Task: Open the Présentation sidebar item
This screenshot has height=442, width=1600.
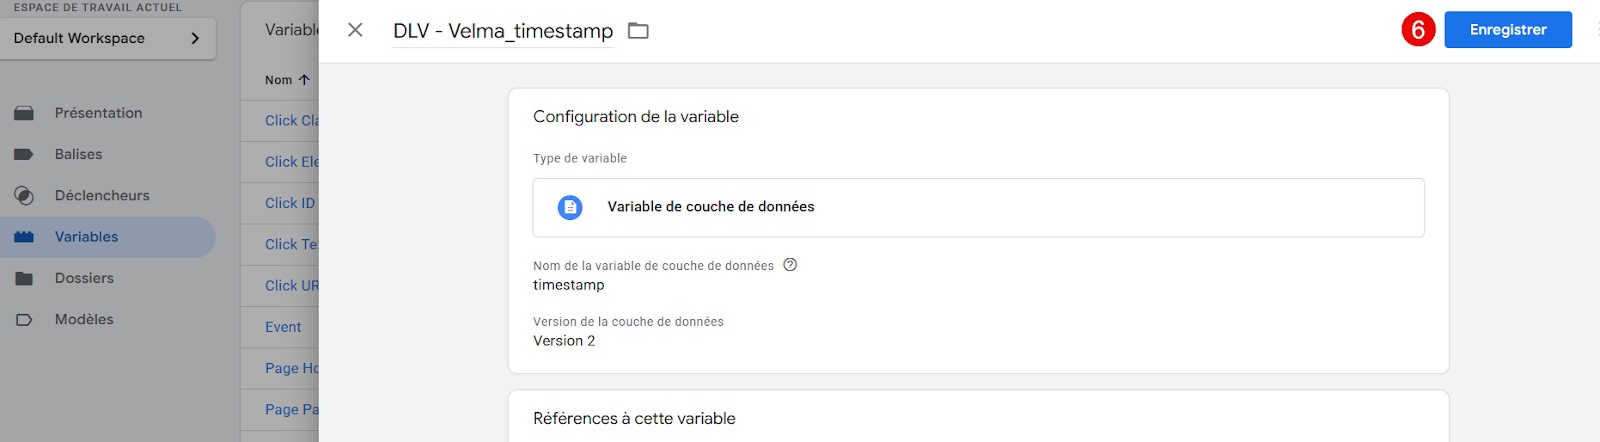Action: click(98, 113)
